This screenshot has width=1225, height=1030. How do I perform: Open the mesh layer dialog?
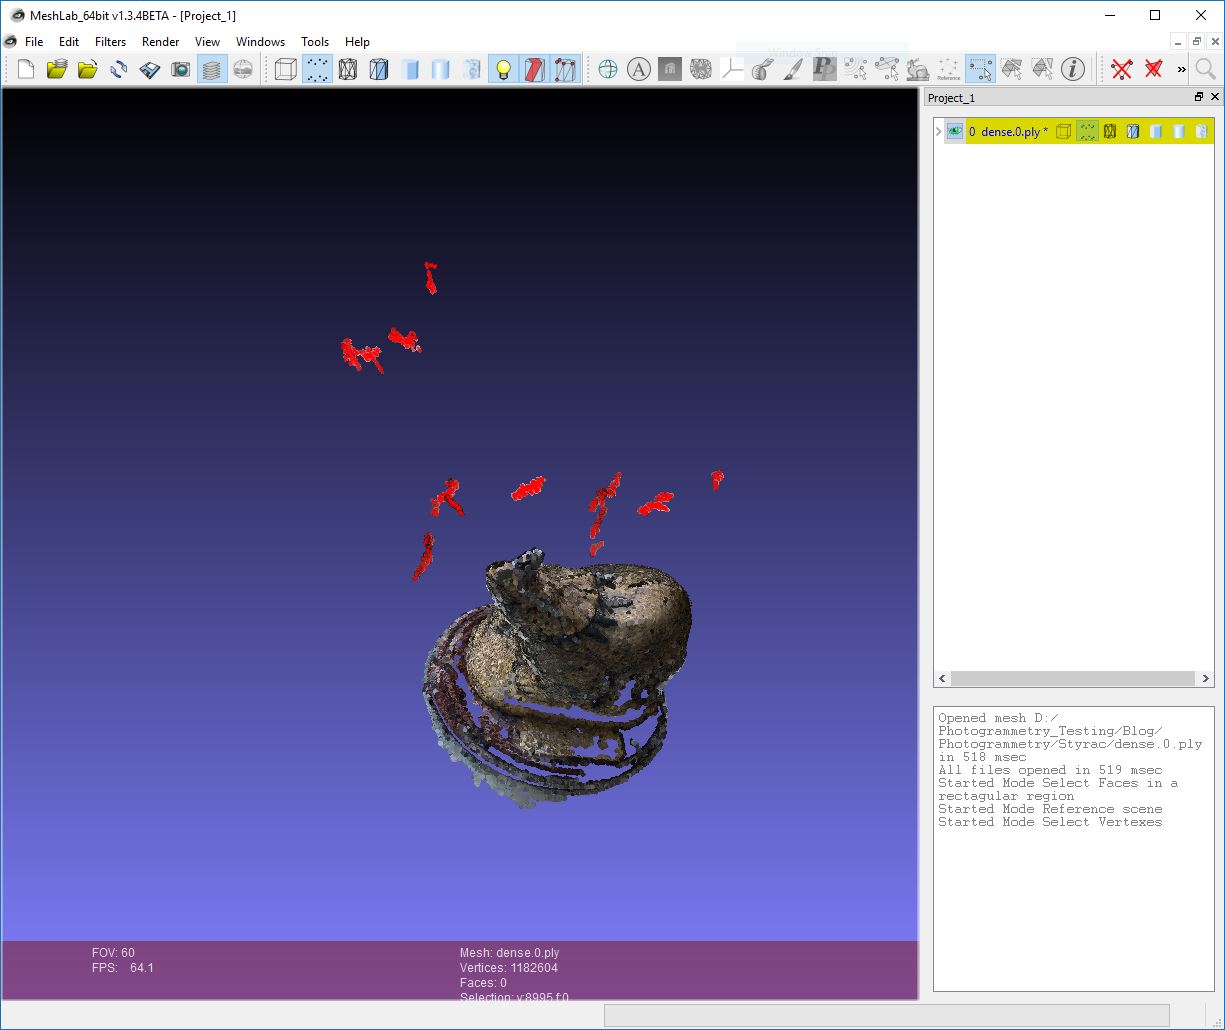(x=211, y=68)
